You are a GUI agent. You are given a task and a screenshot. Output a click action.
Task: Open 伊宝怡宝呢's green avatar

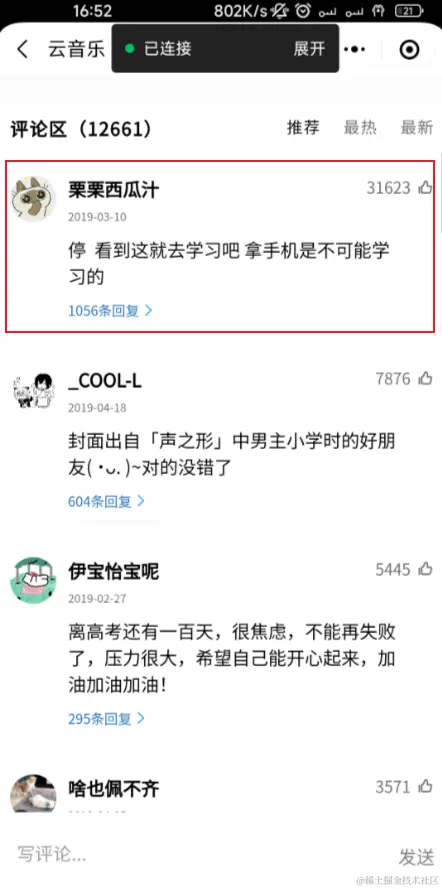coord(33,580)
